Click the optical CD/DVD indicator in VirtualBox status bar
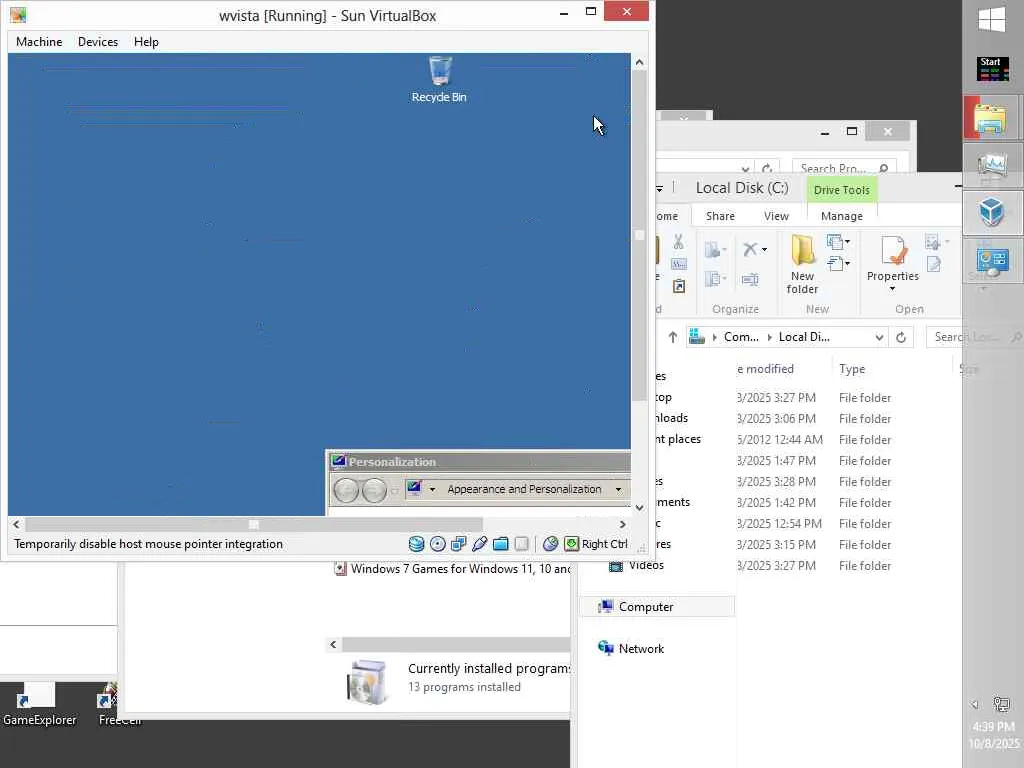 [x=438, y=543]
